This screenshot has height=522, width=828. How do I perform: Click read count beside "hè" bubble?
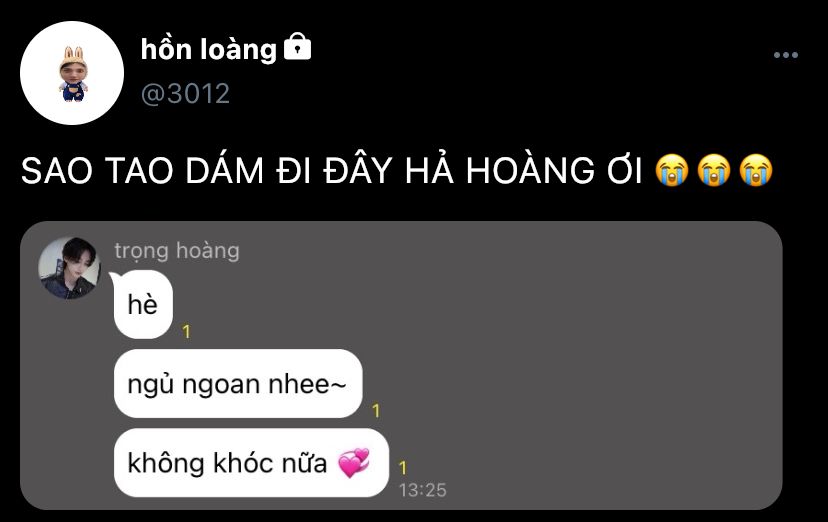click(186, 331)
